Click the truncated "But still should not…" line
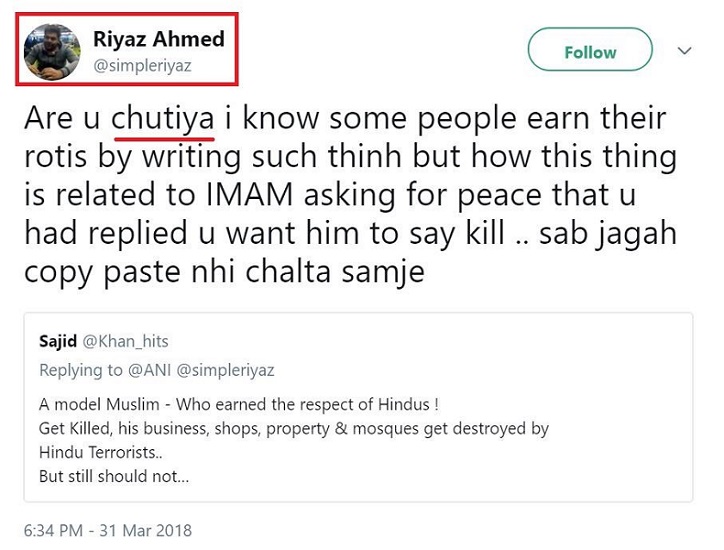 114,476
